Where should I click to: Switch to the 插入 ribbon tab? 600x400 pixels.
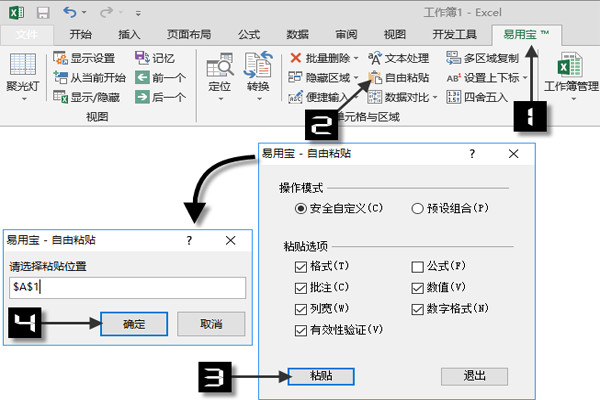pyautogui.click(x=129, y=34)
